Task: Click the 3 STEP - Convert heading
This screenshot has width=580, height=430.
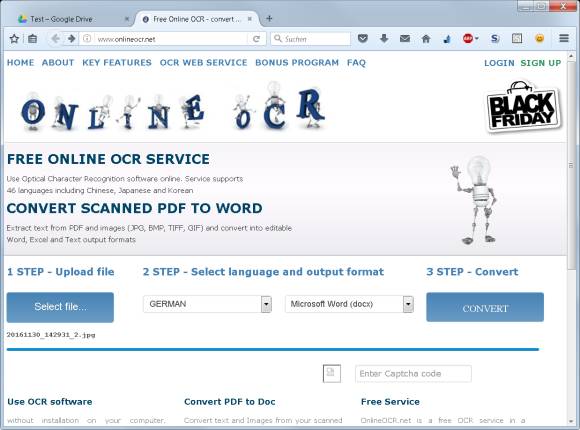Action: click(x=472, y=272)
